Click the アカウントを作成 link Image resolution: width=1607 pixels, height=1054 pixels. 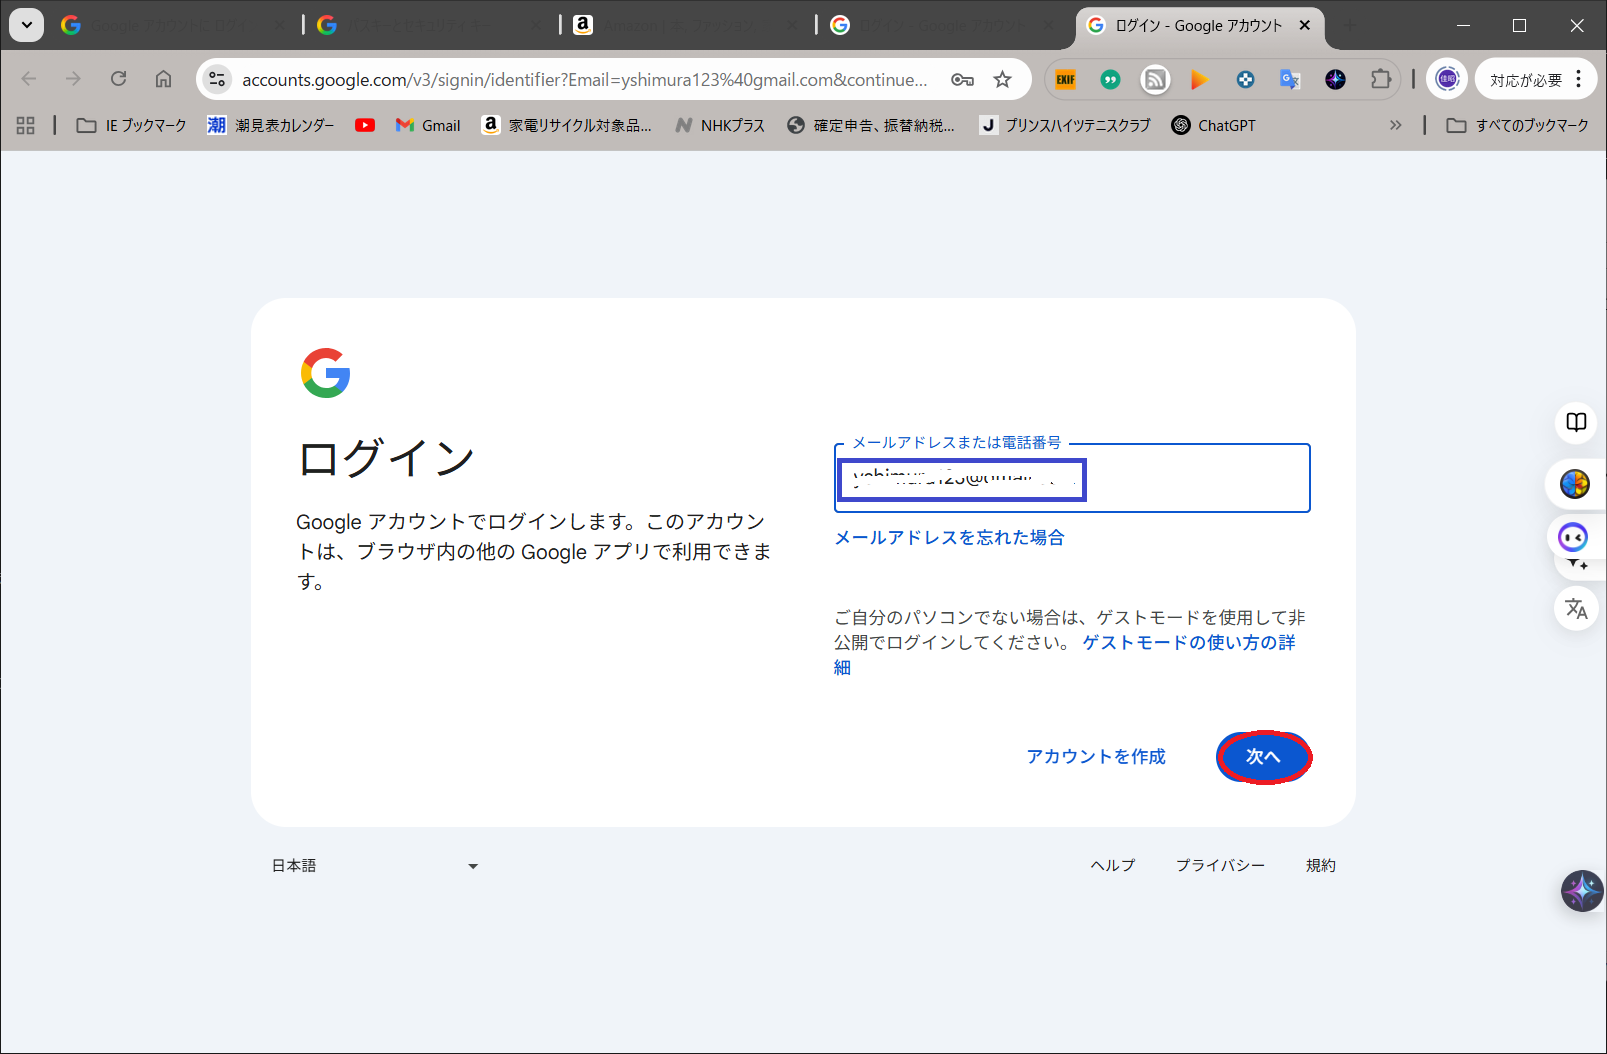(x=1096, y=757)
